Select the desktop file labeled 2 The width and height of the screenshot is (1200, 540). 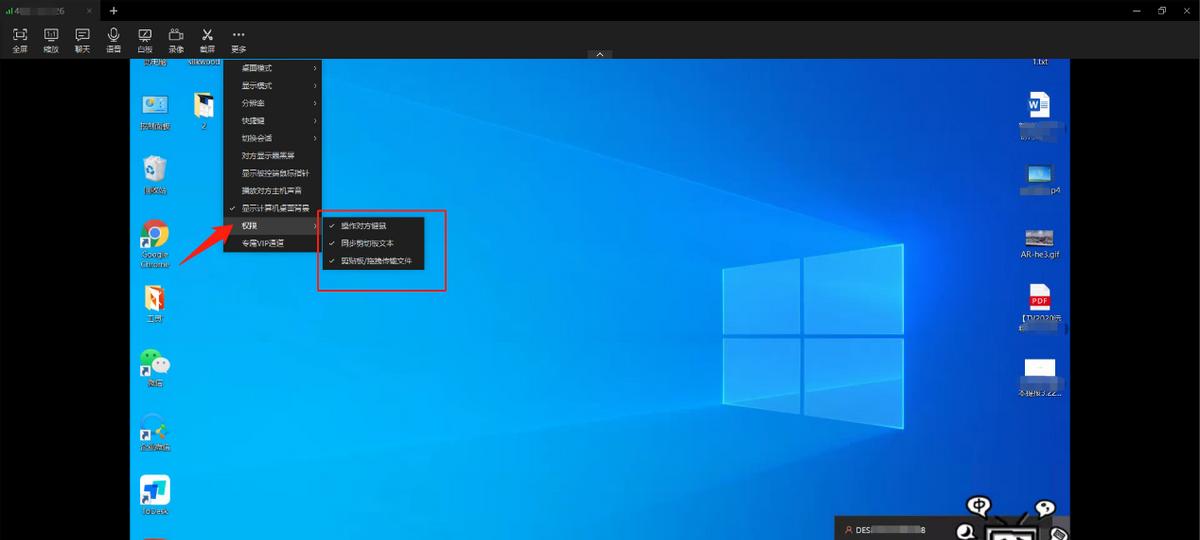click(x=204, y=111)
